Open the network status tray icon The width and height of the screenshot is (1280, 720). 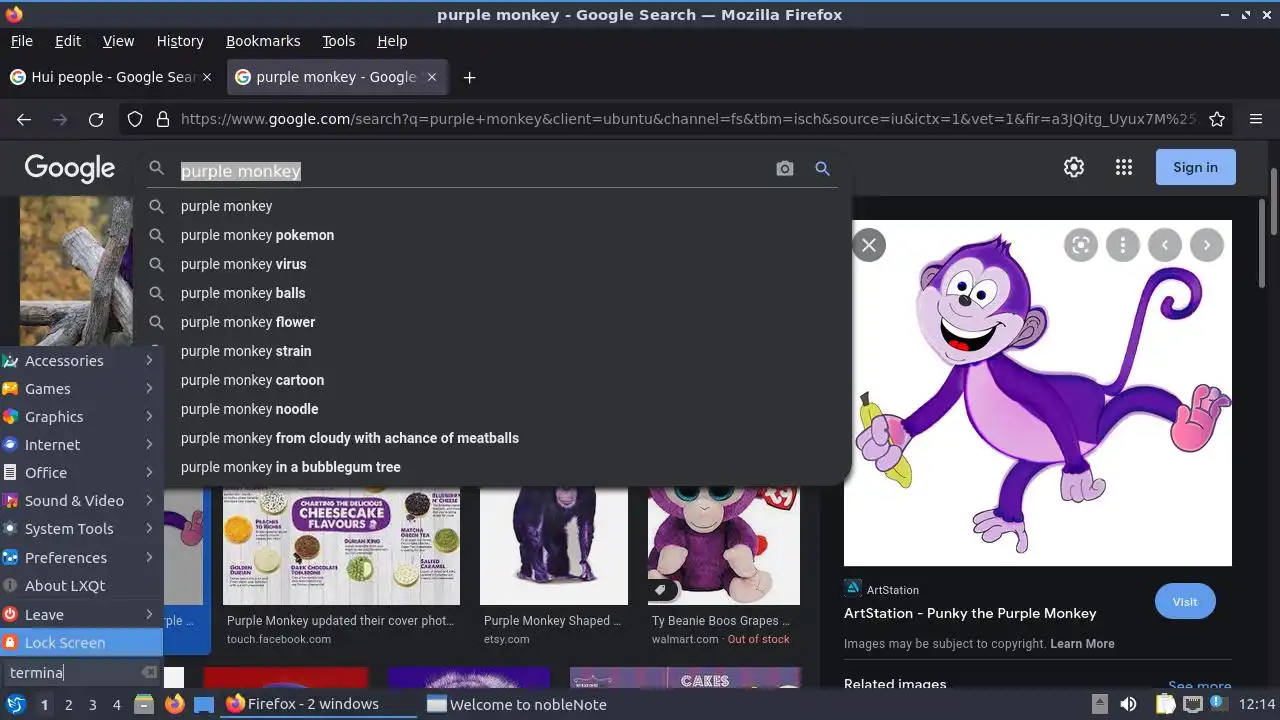[1192, 704]
